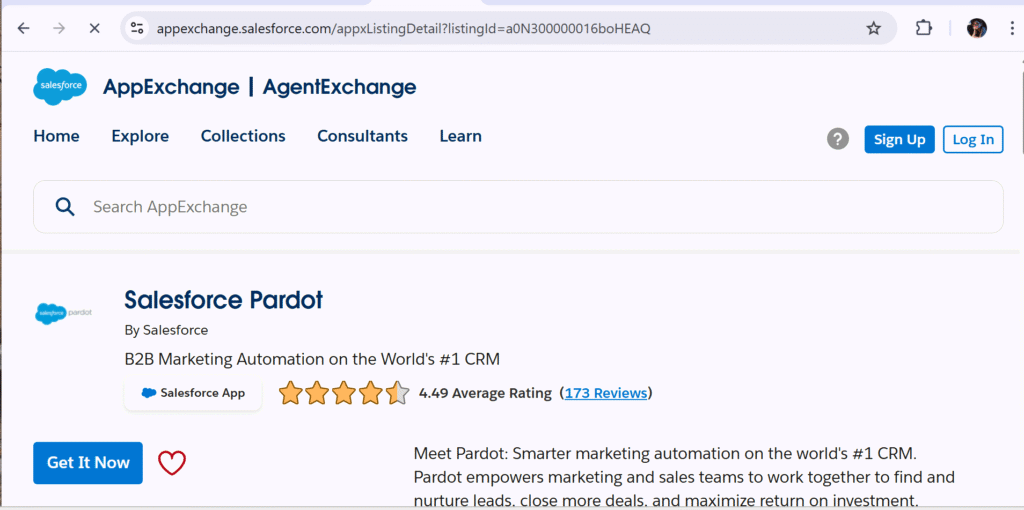Image resolution: width=1024 pixels, height=510 pixels.
Task: Open site information icon in address bar
Action: [x=137, y=28]
